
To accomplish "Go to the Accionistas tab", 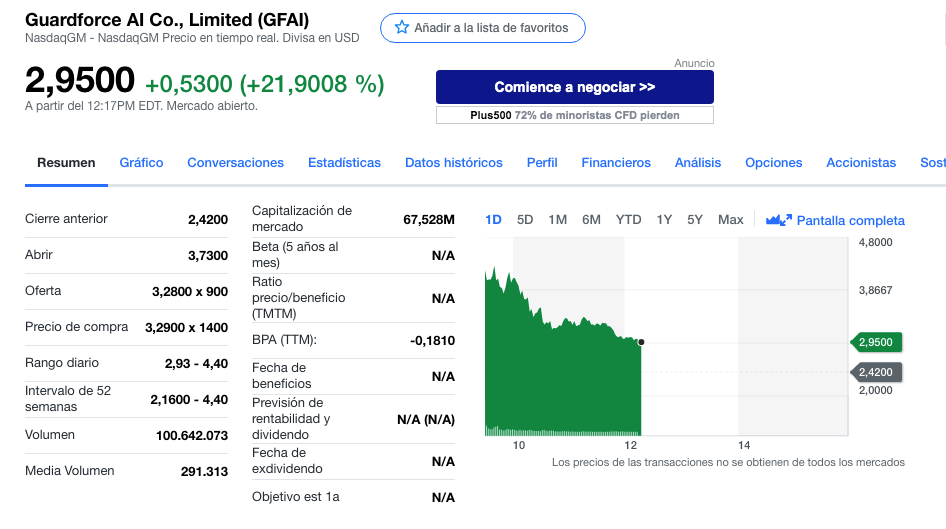I will coord(861,163).
